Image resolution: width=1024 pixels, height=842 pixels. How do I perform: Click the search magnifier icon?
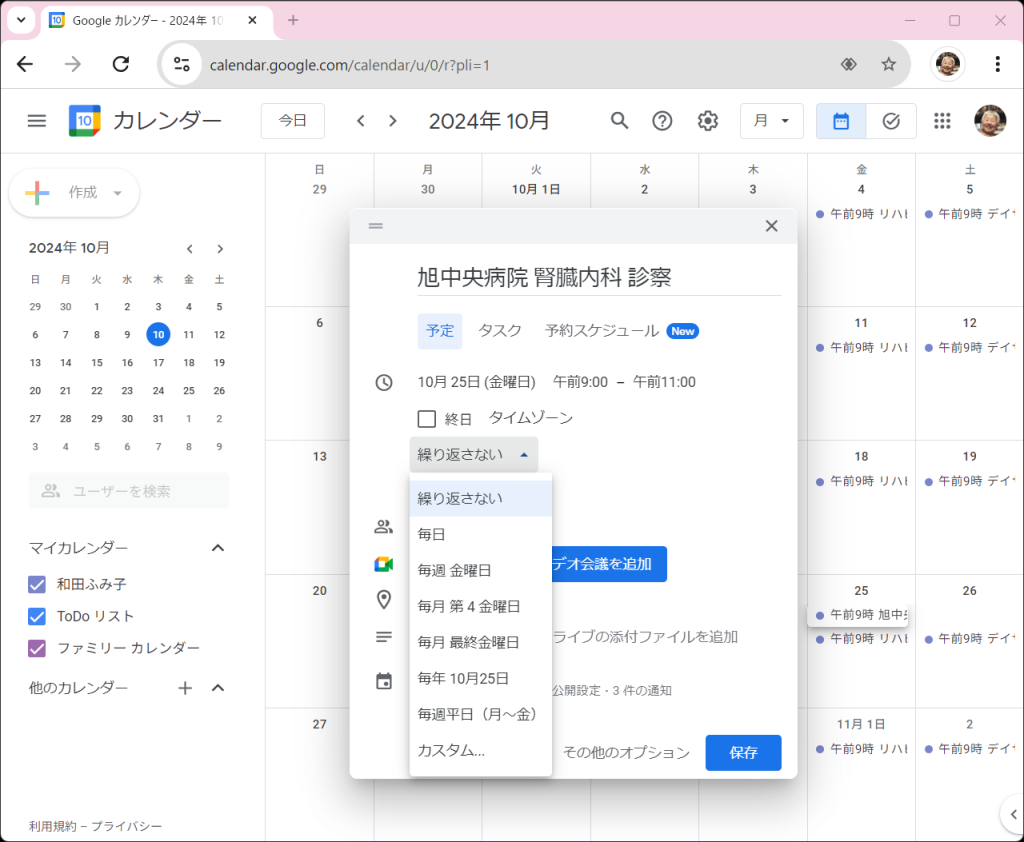pyautogui.click(x=620, y=121)
